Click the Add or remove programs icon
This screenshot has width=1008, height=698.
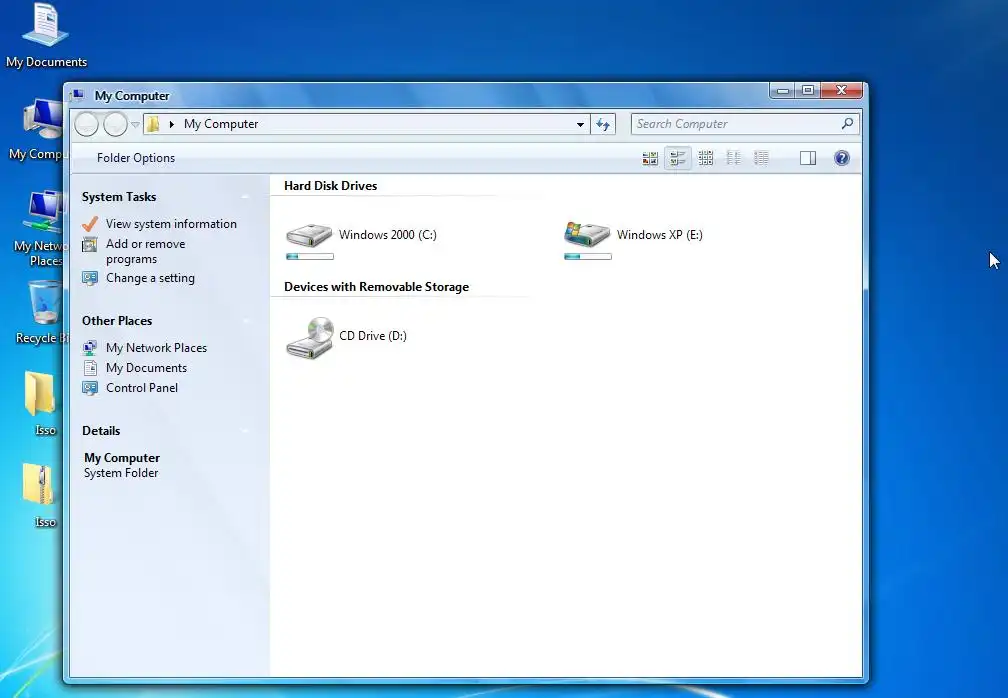(x=90, y=244)
